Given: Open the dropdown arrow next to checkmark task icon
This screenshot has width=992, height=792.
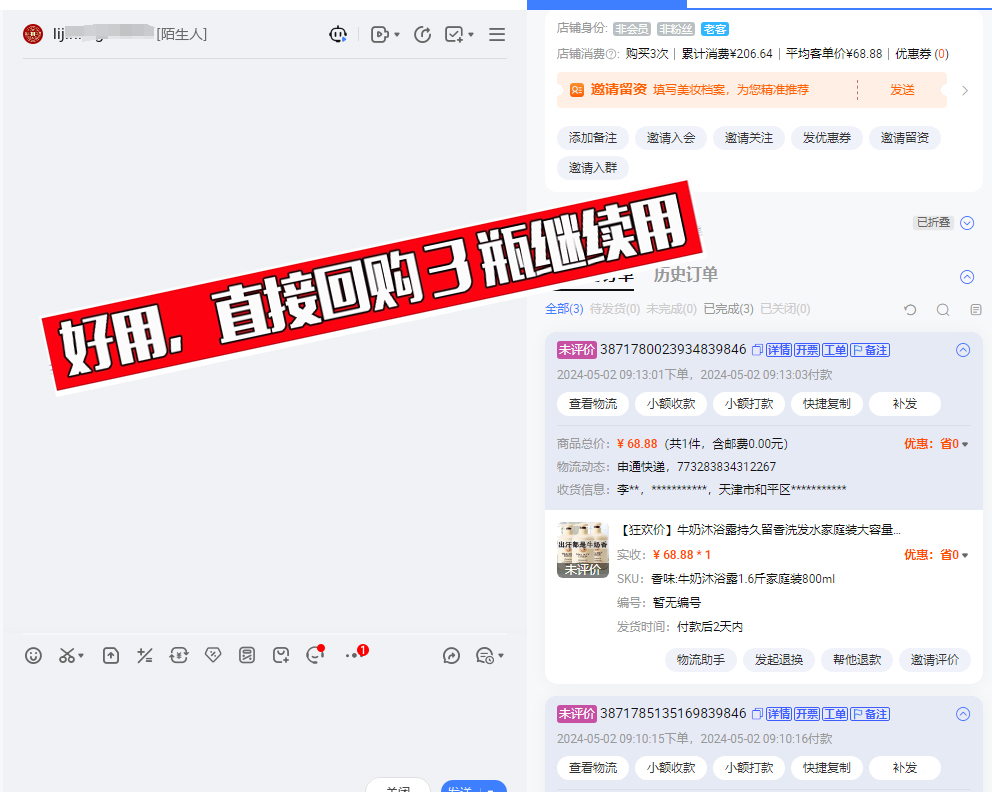Looking at the screenshot, I should coord(471,34).
